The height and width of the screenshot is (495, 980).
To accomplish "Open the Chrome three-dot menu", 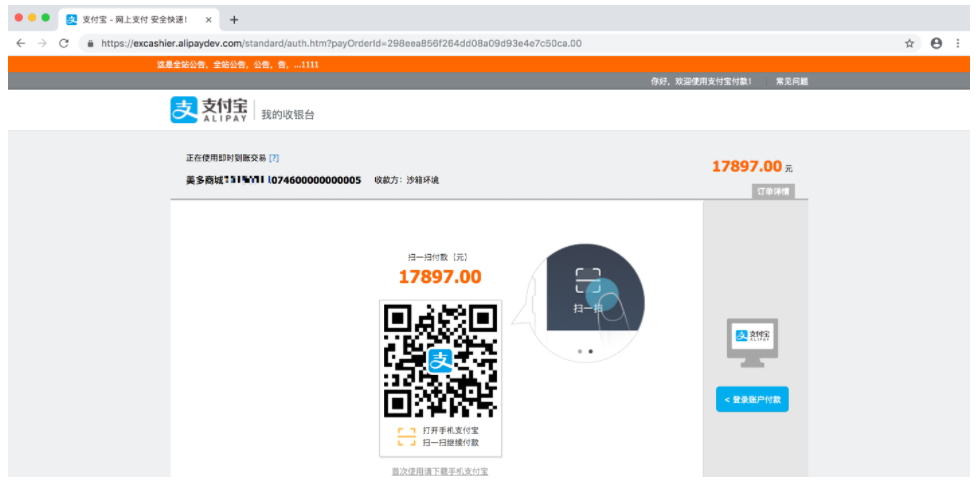I will pyautogui.click(x=958, y=43).
